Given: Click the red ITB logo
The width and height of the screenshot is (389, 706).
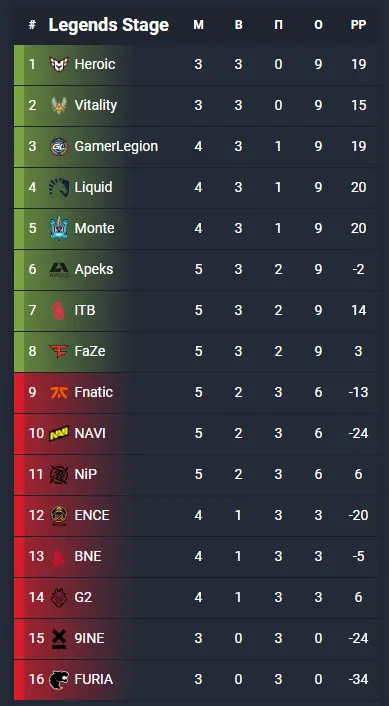Looking at the screenshot, I should click(x=59, y=310).
